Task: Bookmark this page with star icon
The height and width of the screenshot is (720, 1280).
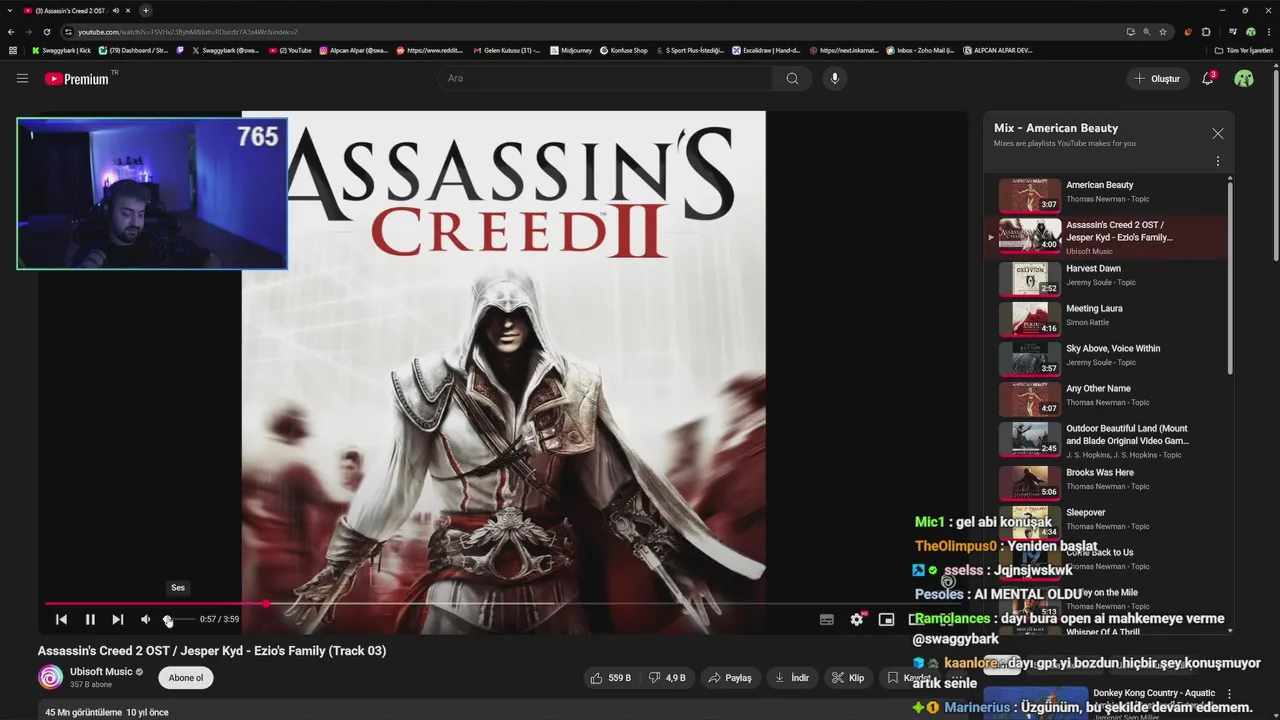Action: (1163, 32)
